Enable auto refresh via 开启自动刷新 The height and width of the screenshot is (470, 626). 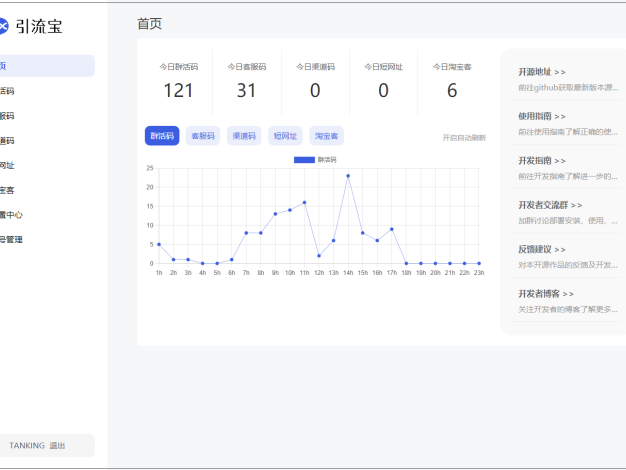click(464, 138)
